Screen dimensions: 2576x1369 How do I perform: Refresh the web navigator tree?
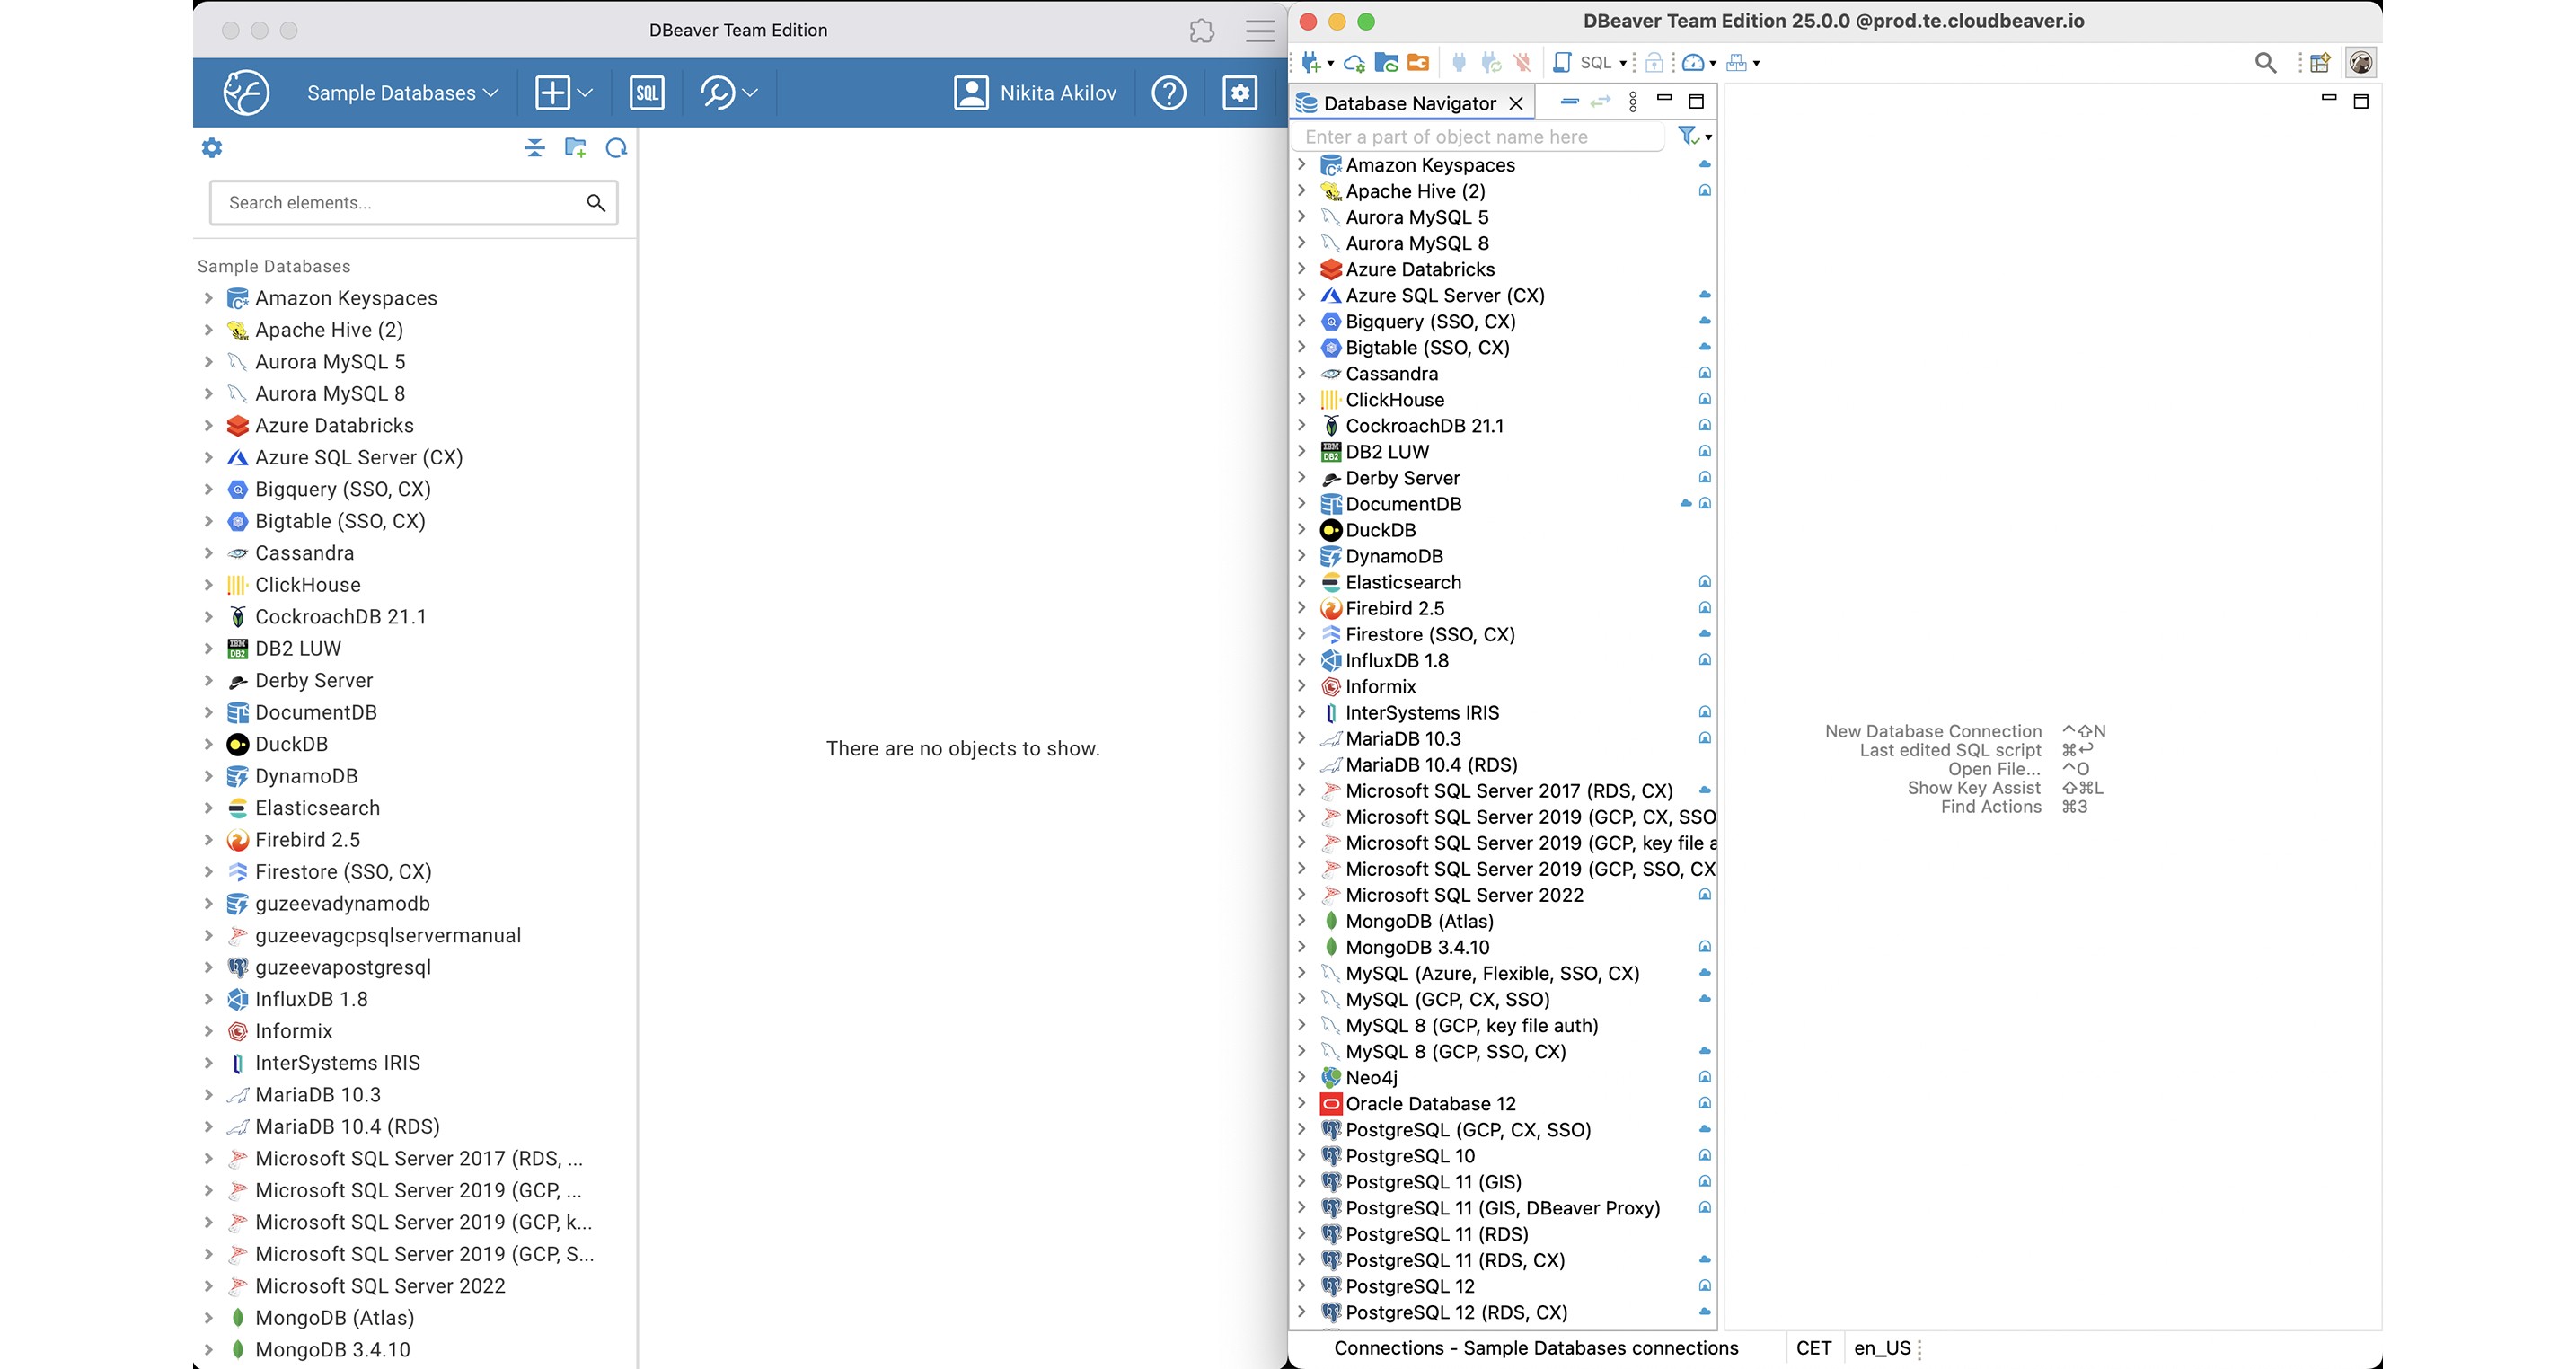coord(616,148)
